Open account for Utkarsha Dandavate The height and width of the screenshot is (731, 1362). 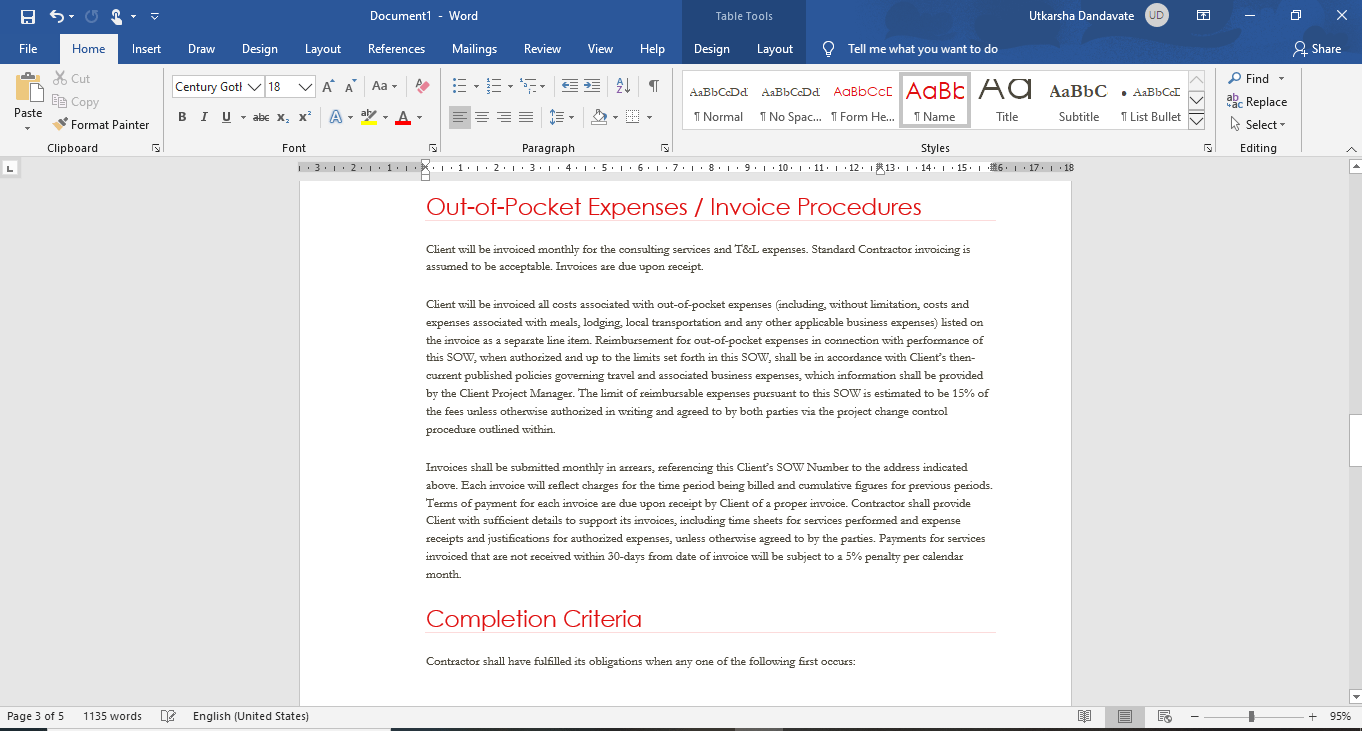tap(1099, 16)
